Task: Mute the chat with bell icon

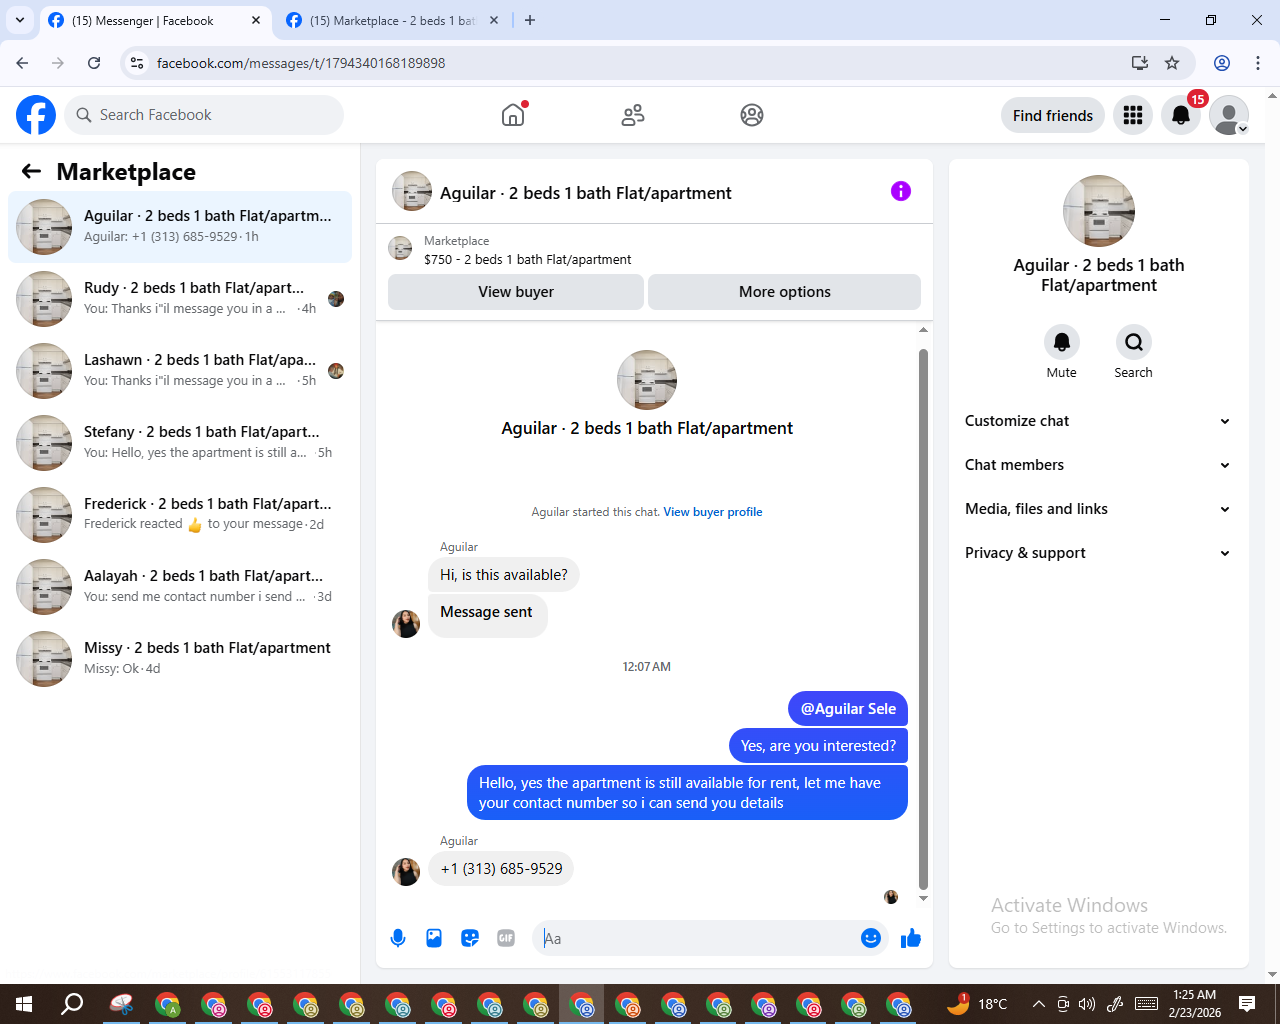Action: [1062, 342]
